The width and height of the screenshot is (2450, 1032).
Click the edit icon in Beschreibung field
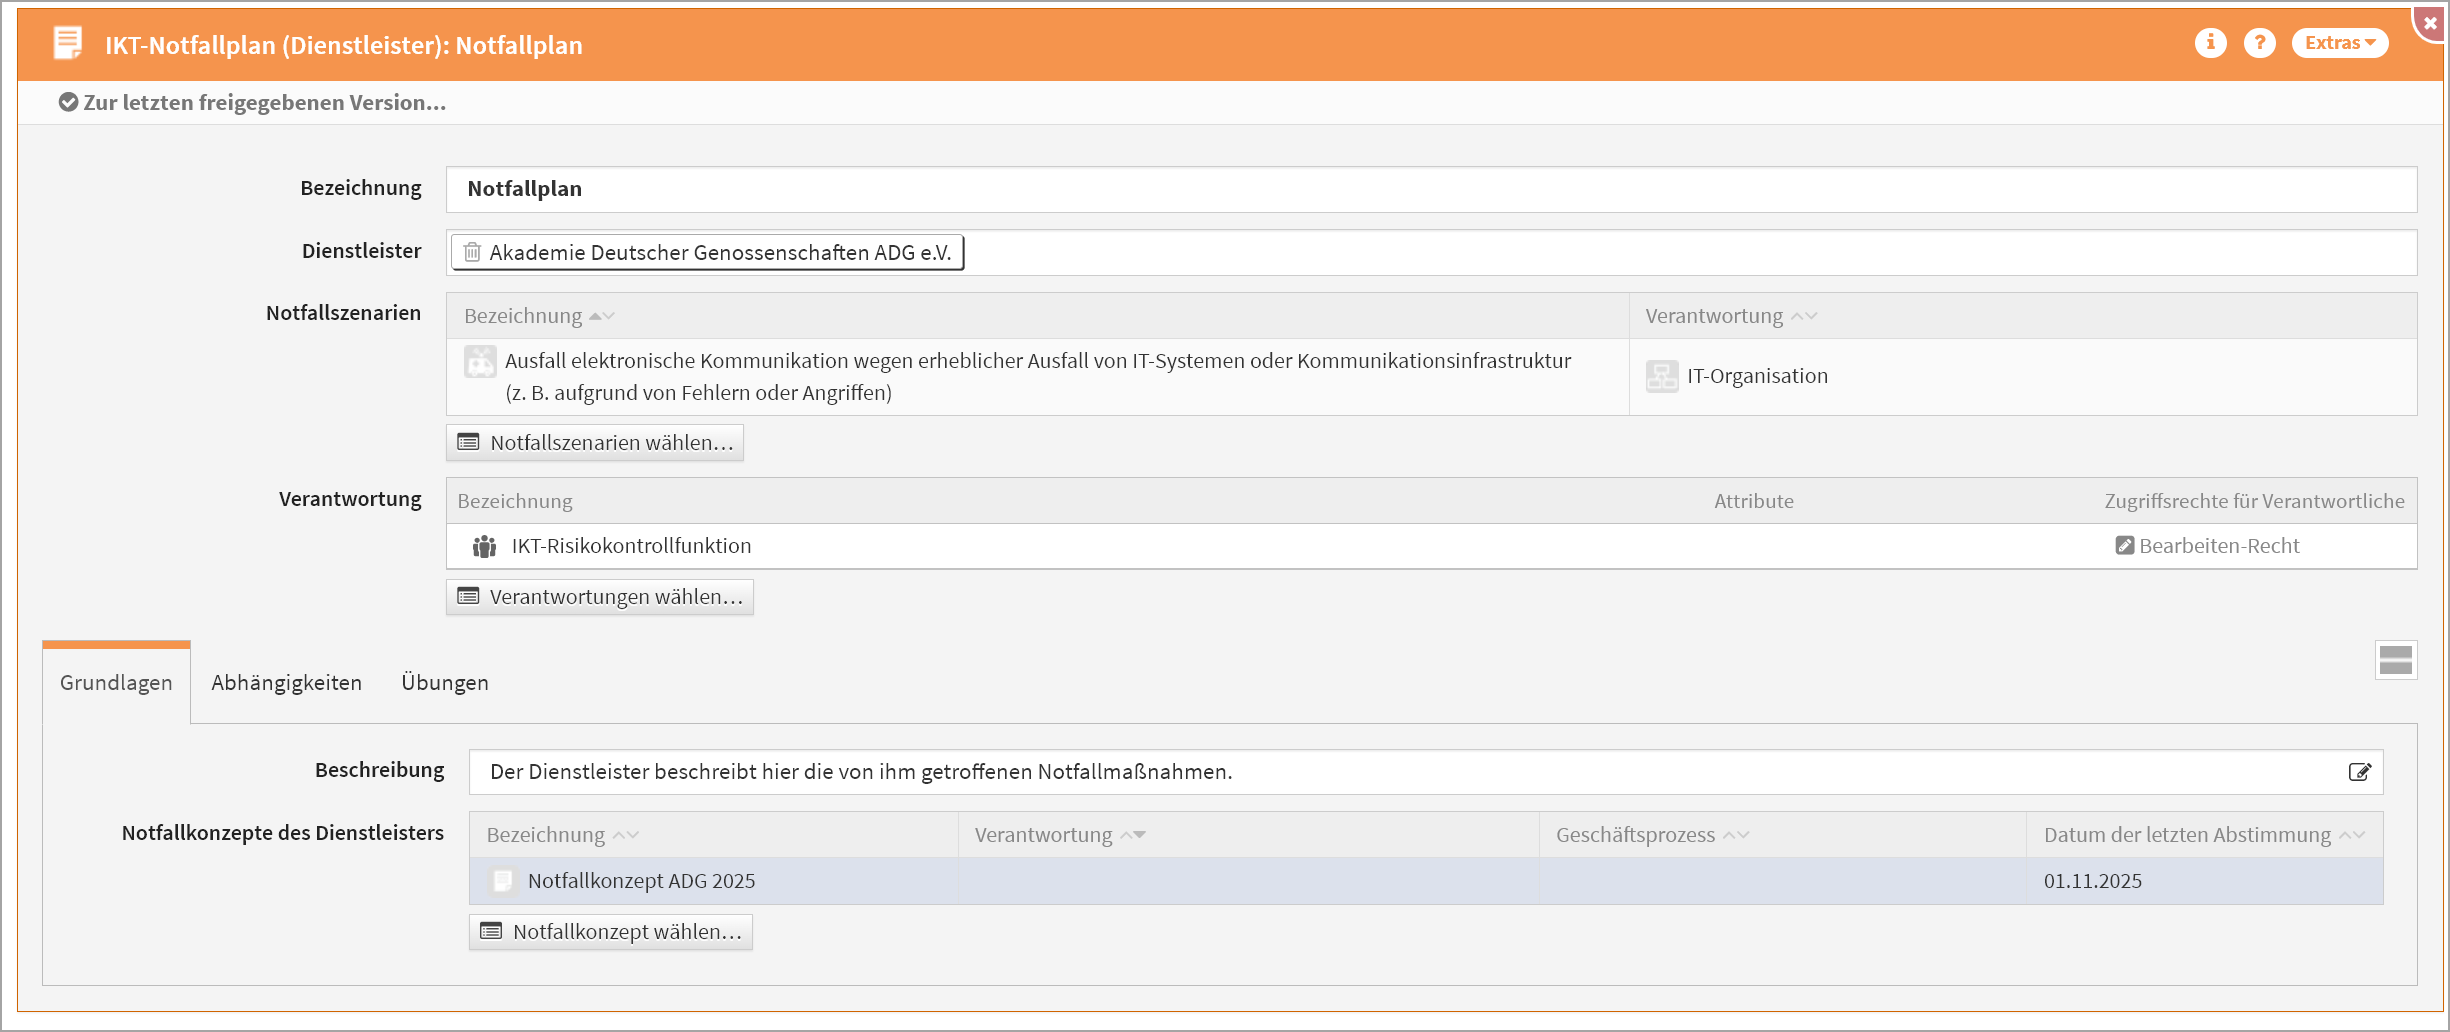[2359, 772]
